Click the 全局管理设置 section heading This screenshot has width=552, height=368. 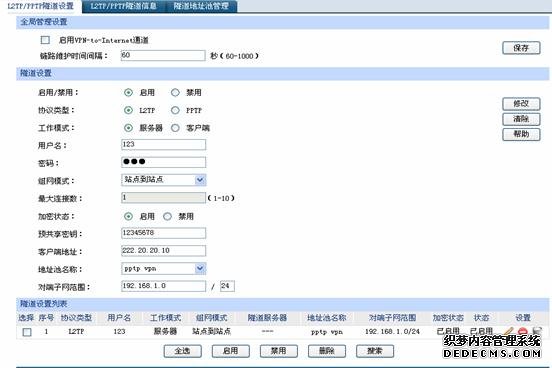pyautogui.click(x=43, y=22)
